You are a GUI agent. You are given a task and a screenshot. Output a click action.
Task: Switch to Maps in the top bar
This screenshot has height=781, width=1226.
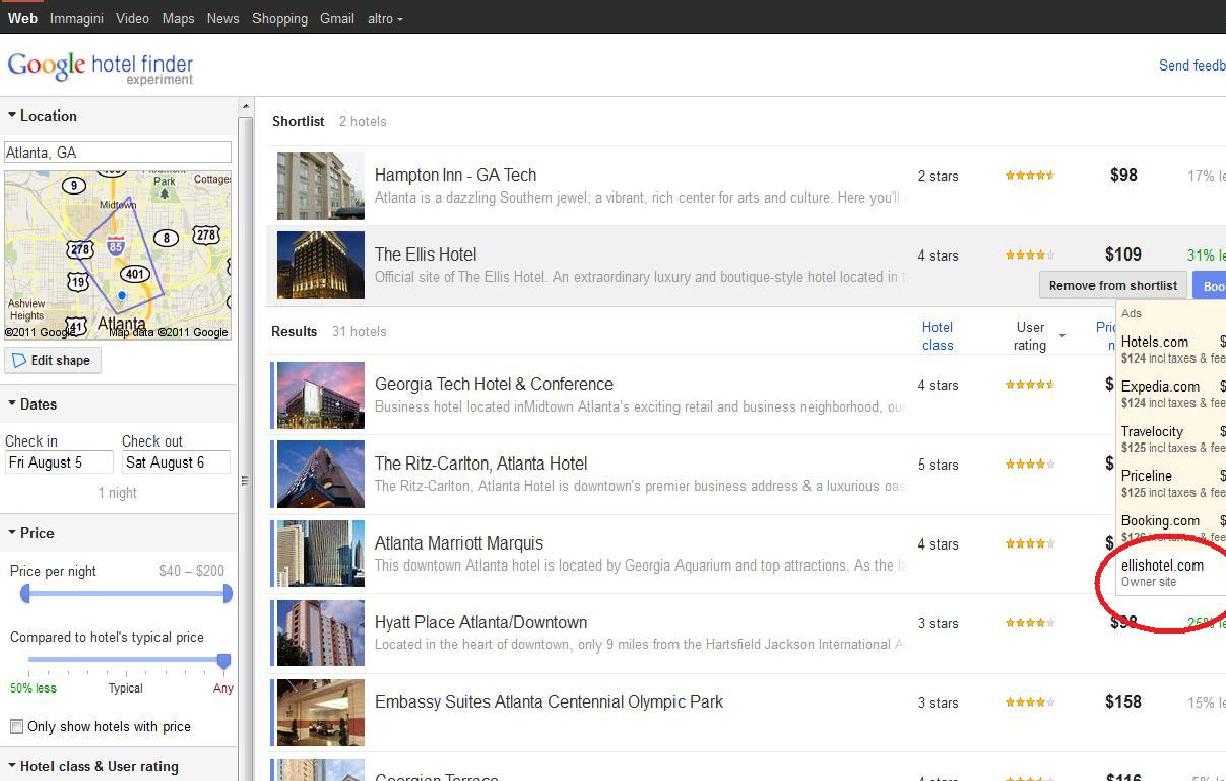(178, 18)
